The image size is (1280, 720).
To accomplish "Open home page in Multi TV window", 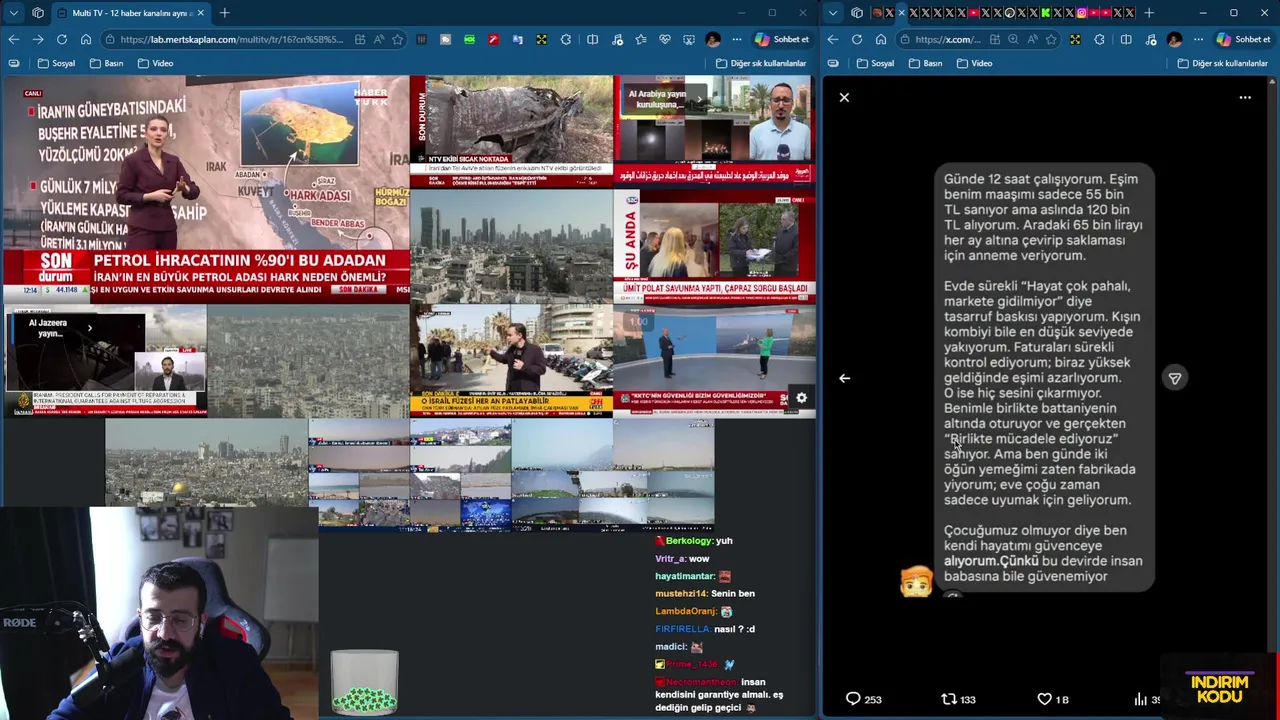I will click(x=86, y=39).
